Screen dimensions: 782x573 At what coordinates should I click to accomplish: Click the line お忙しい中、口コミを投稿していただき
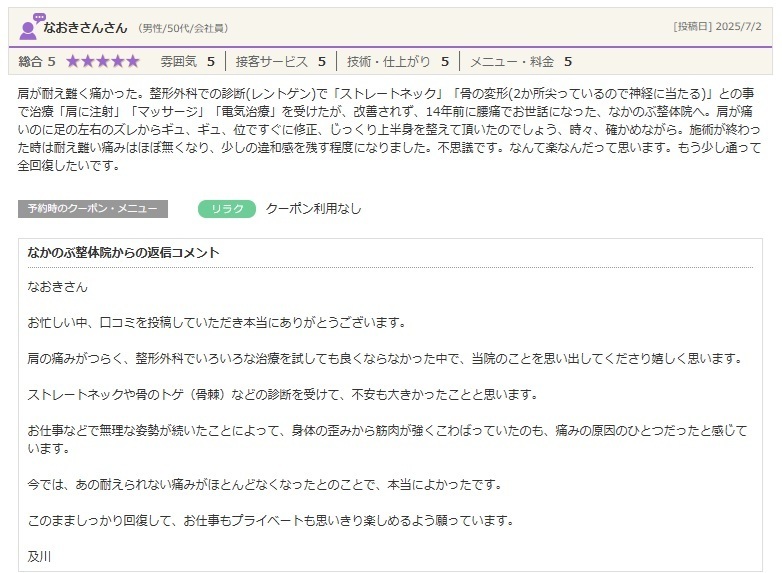click(x=217, y=323)
